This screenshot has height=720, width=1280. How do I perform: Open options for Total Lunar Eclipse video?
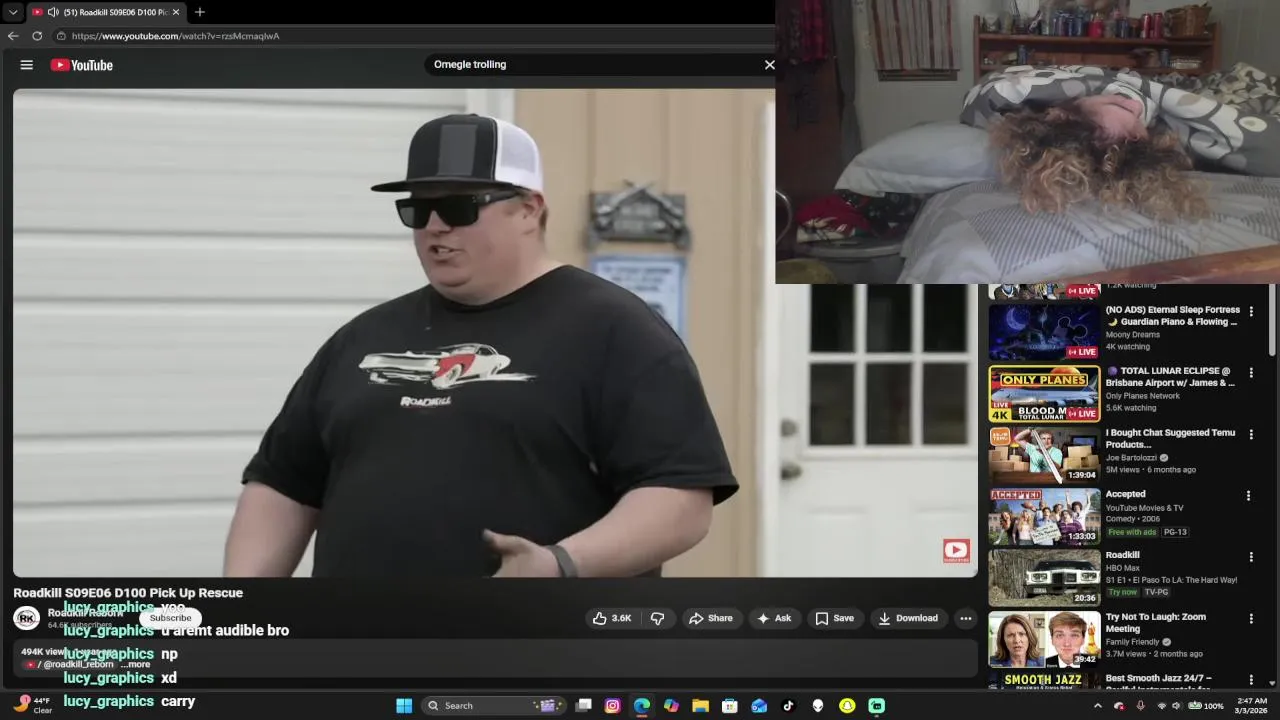tap(1250, 373)
